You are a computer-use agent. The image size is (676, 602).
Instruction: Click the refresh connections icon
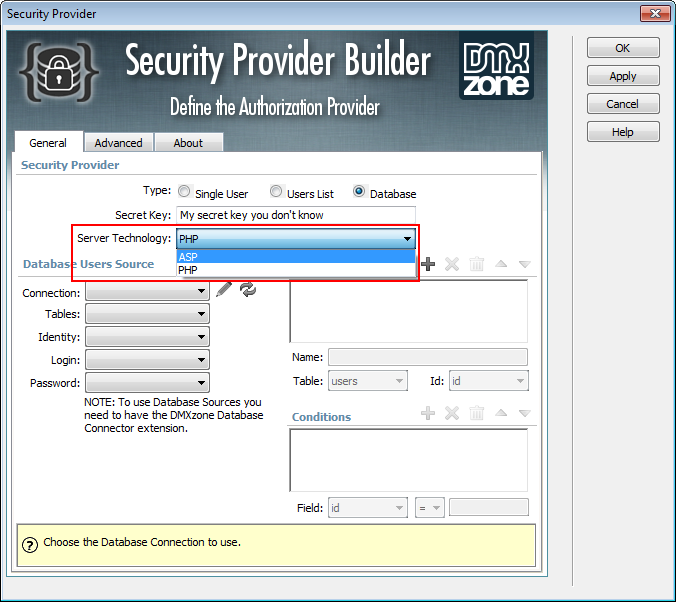(x=248, y=289)
